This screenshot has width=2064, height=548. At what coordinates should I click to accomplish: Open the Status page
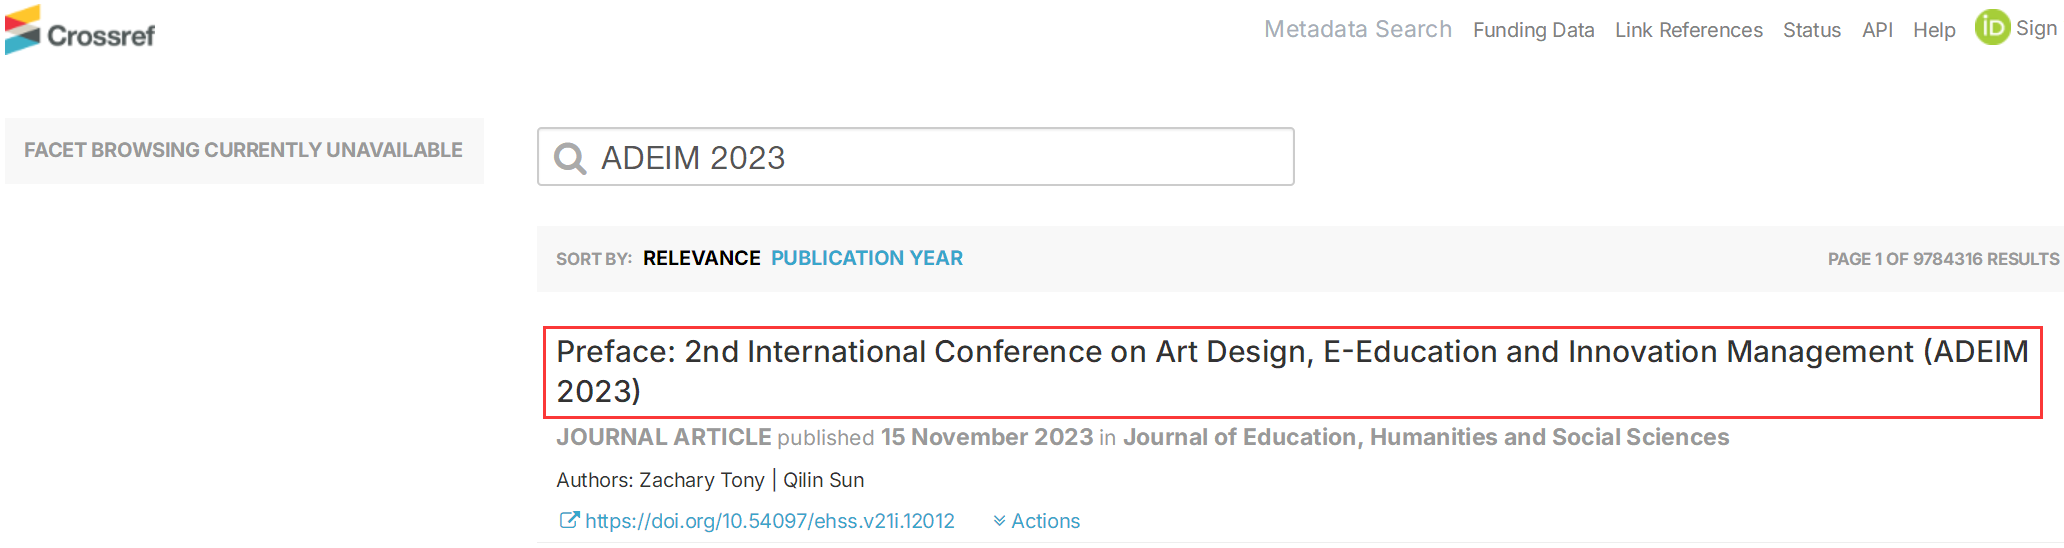tap(1812, 30)
